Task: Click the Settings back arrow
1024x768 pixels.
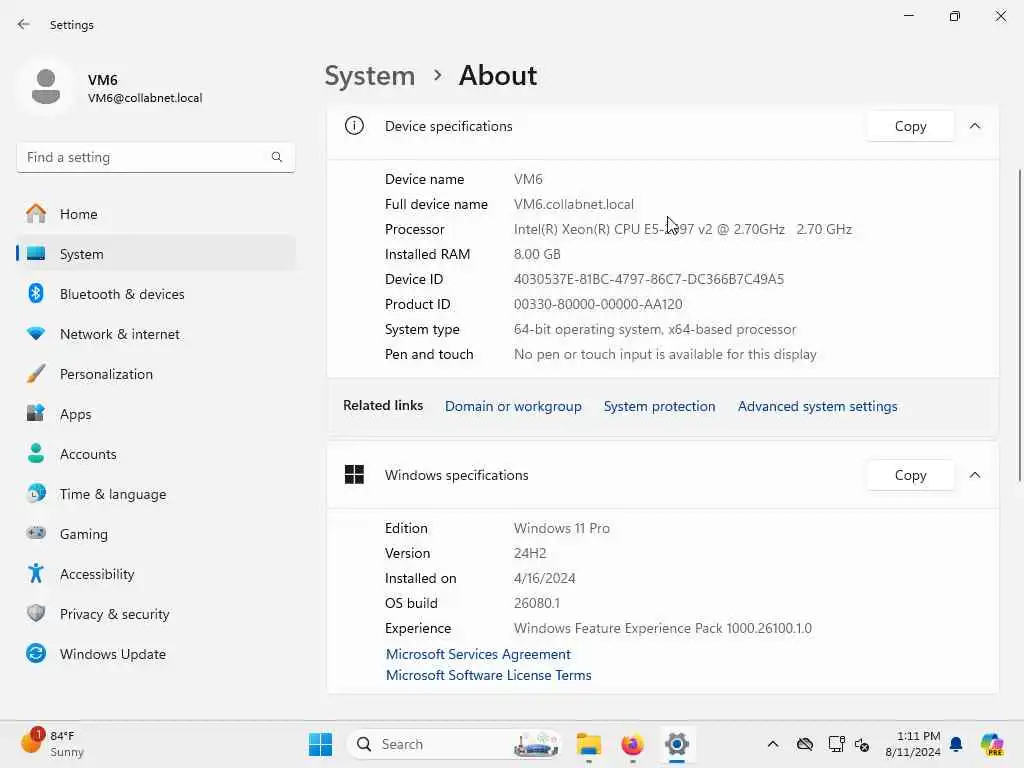Action: pos(24,24)
